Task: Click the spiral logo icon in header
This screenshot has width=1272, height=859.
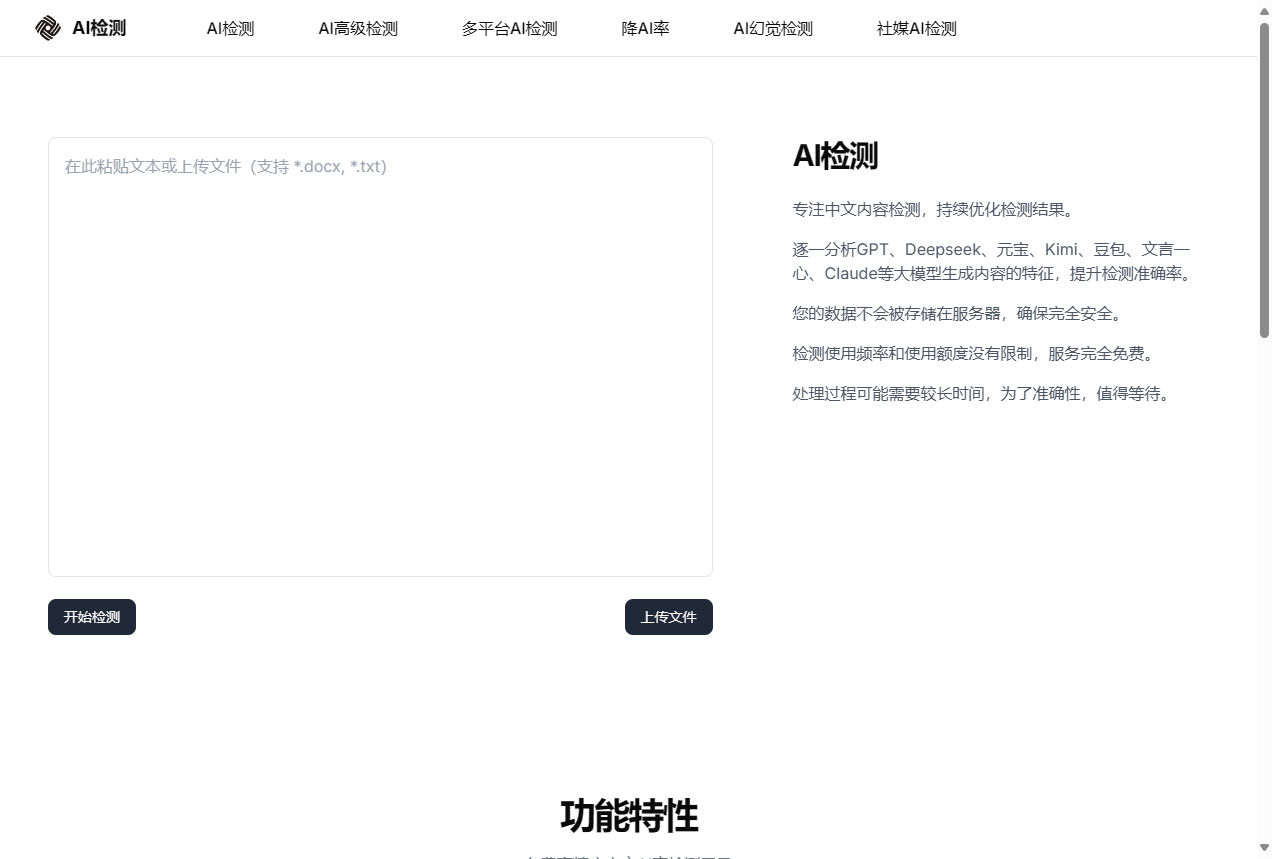Action: coord(47,28)
